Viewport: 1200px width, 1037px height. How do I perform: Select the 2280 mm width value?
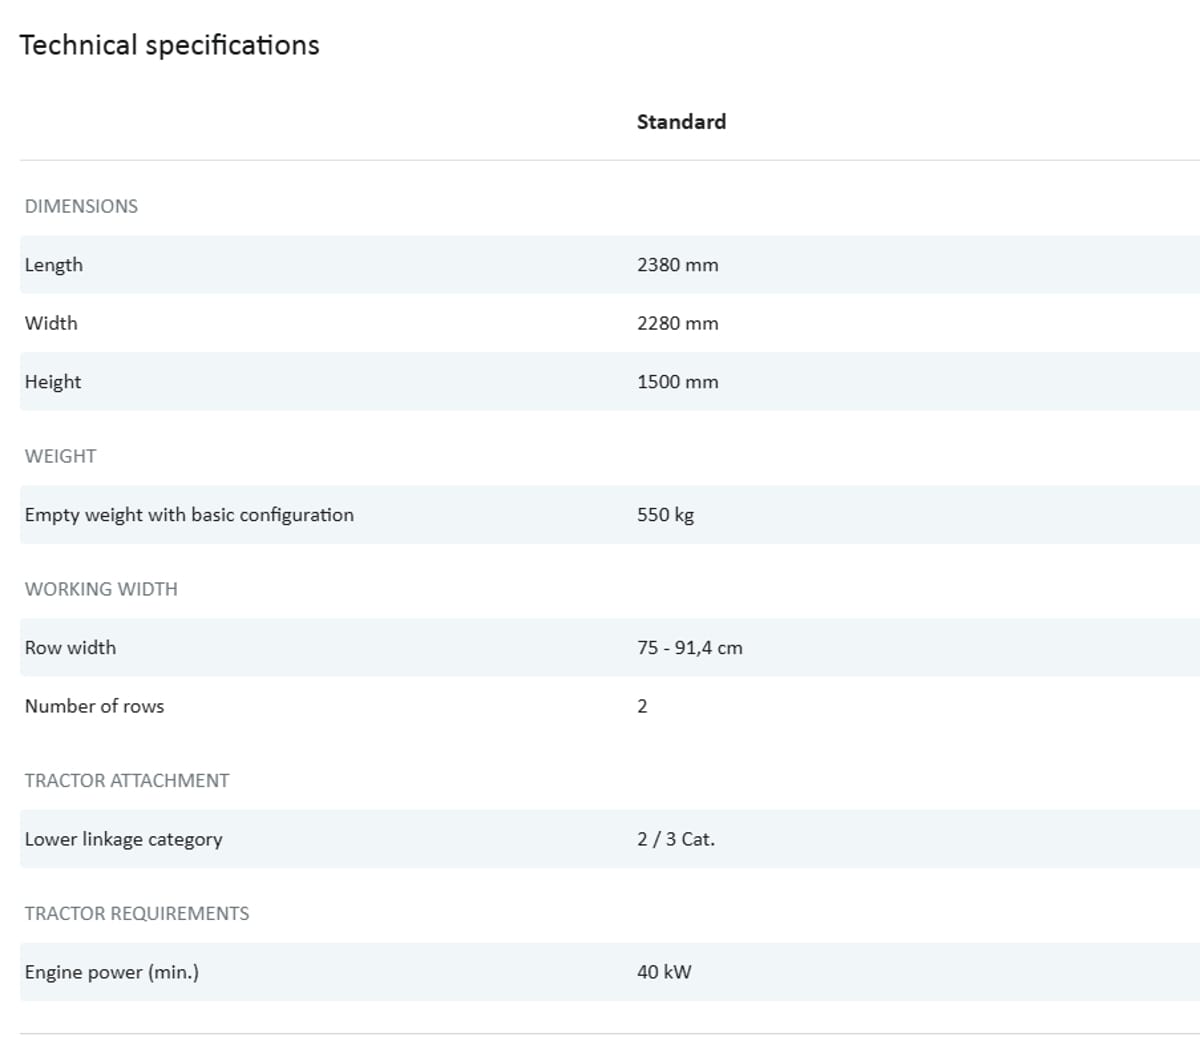point(677,323)
